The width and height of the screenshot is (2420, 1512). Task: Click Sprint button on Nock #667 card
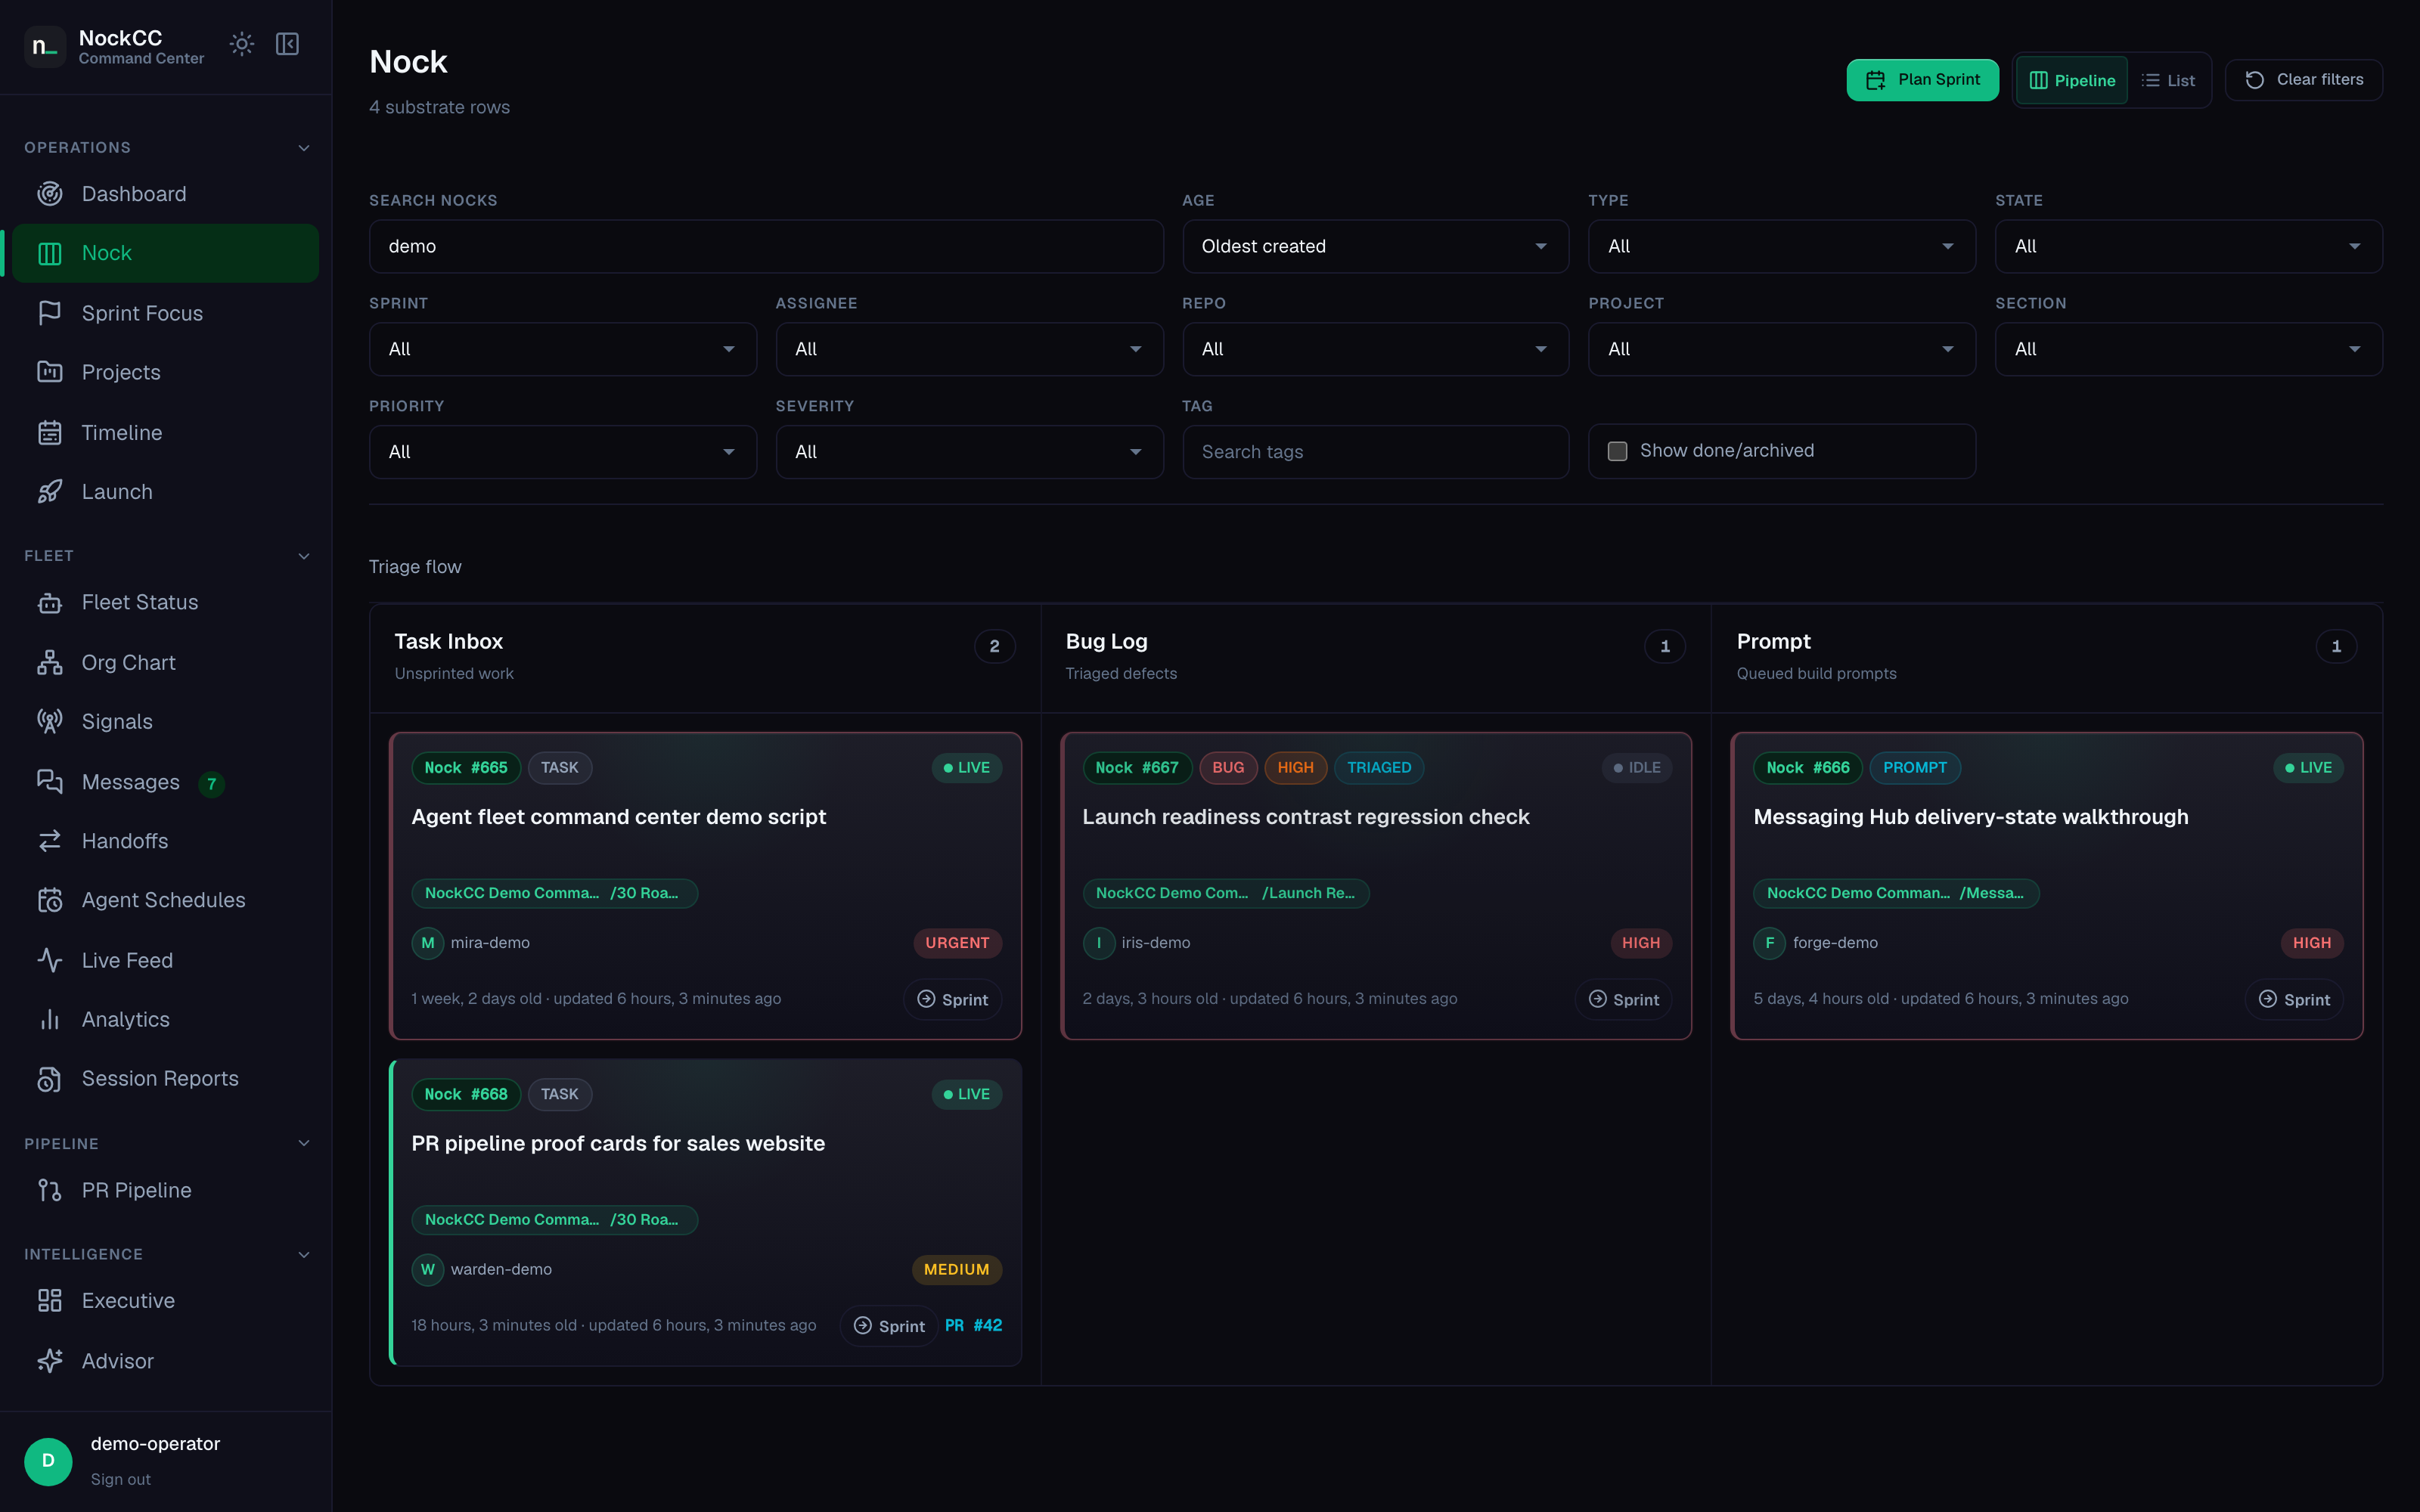tap(1623, 999)
